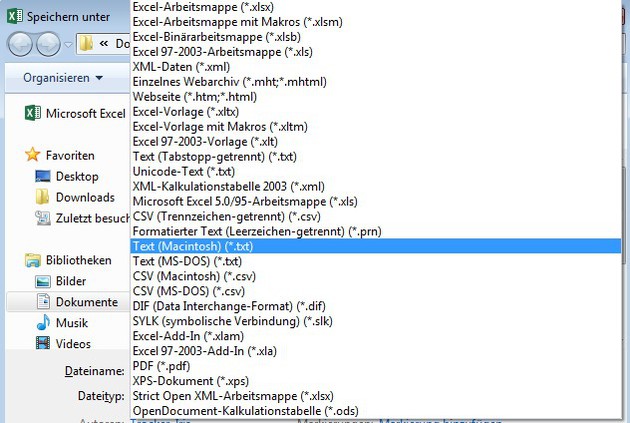Screen dimensions: 630x423
Task: Choose Webseite (*.htm;*.html) format
Action: coord(376,96)
